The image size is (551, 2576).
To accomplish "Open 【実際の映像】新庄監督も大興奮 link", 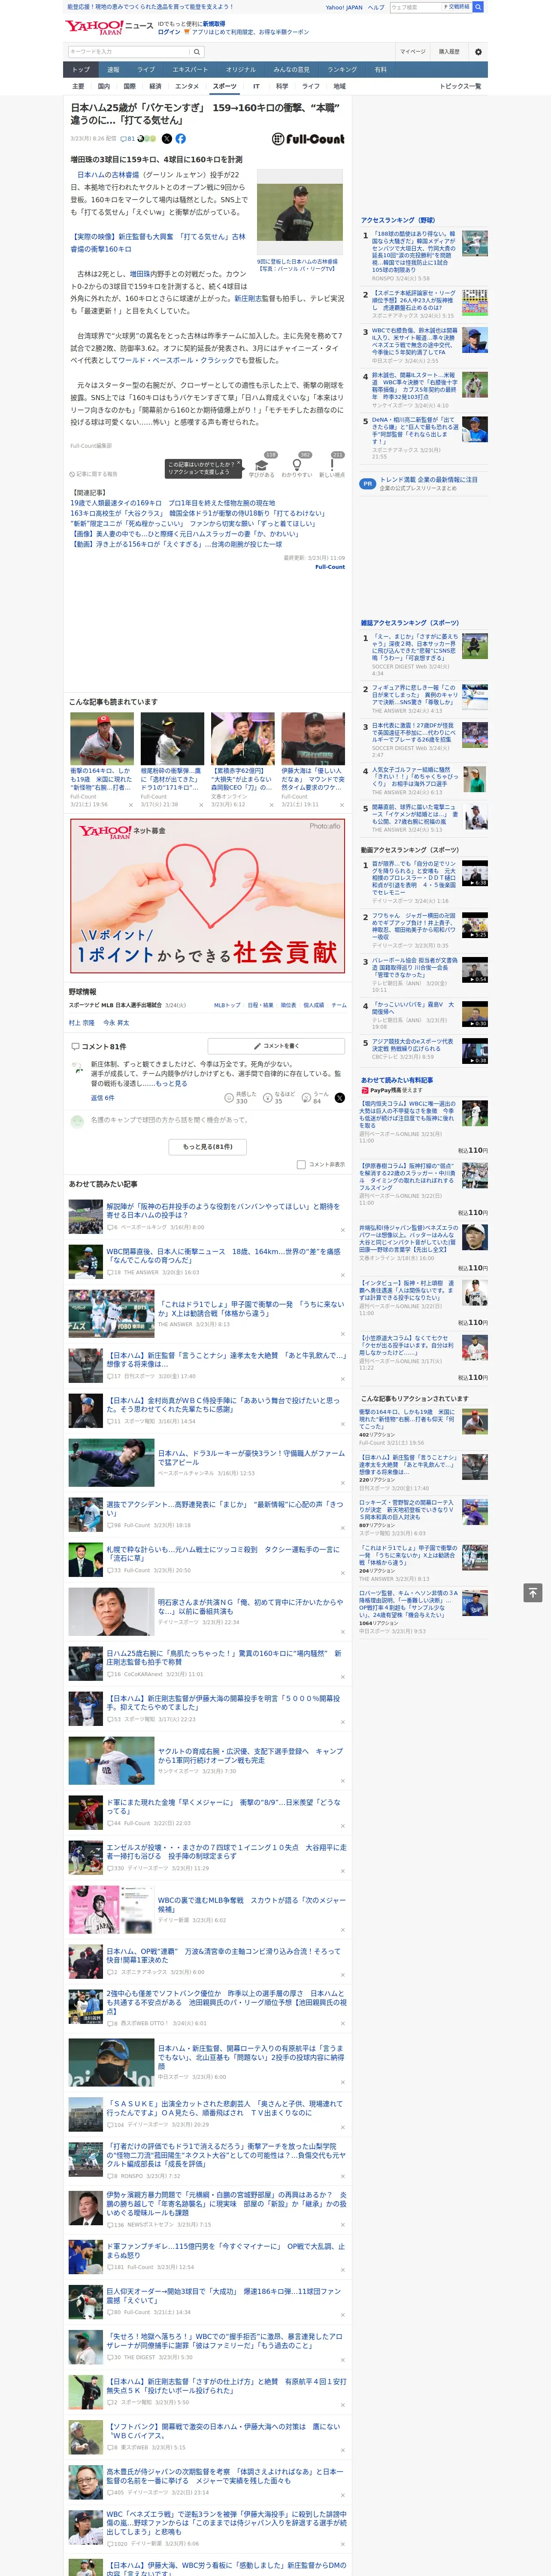I will [157, 243].
